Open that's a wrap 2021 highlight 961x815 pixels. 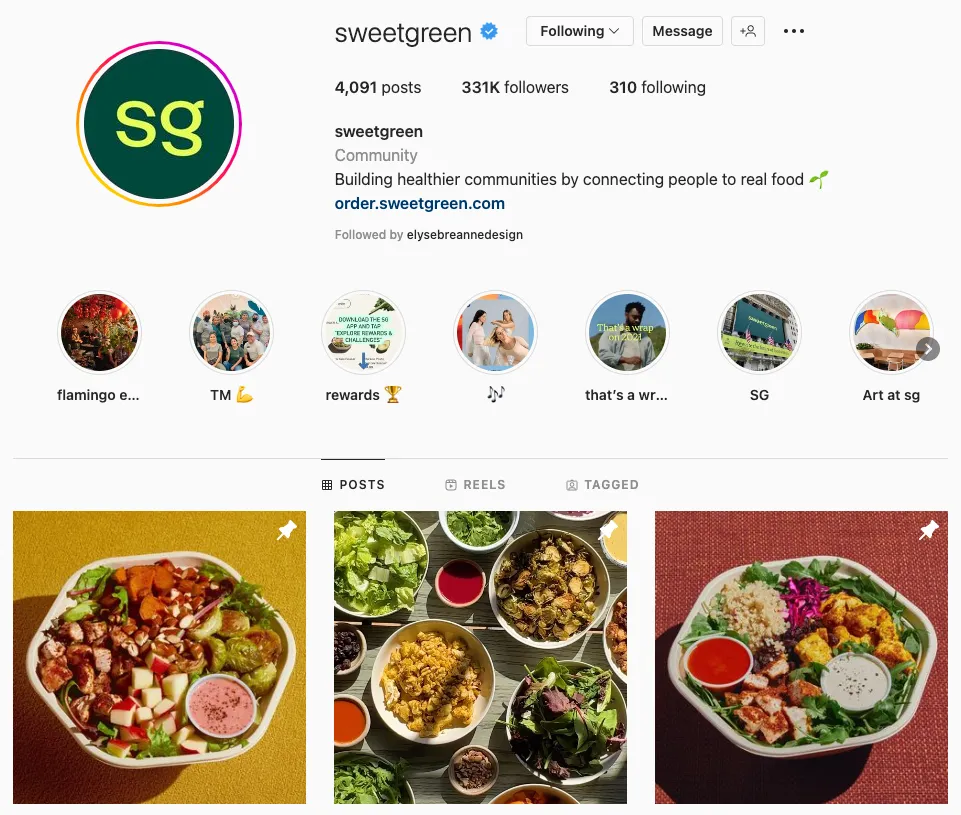(627, 333)
